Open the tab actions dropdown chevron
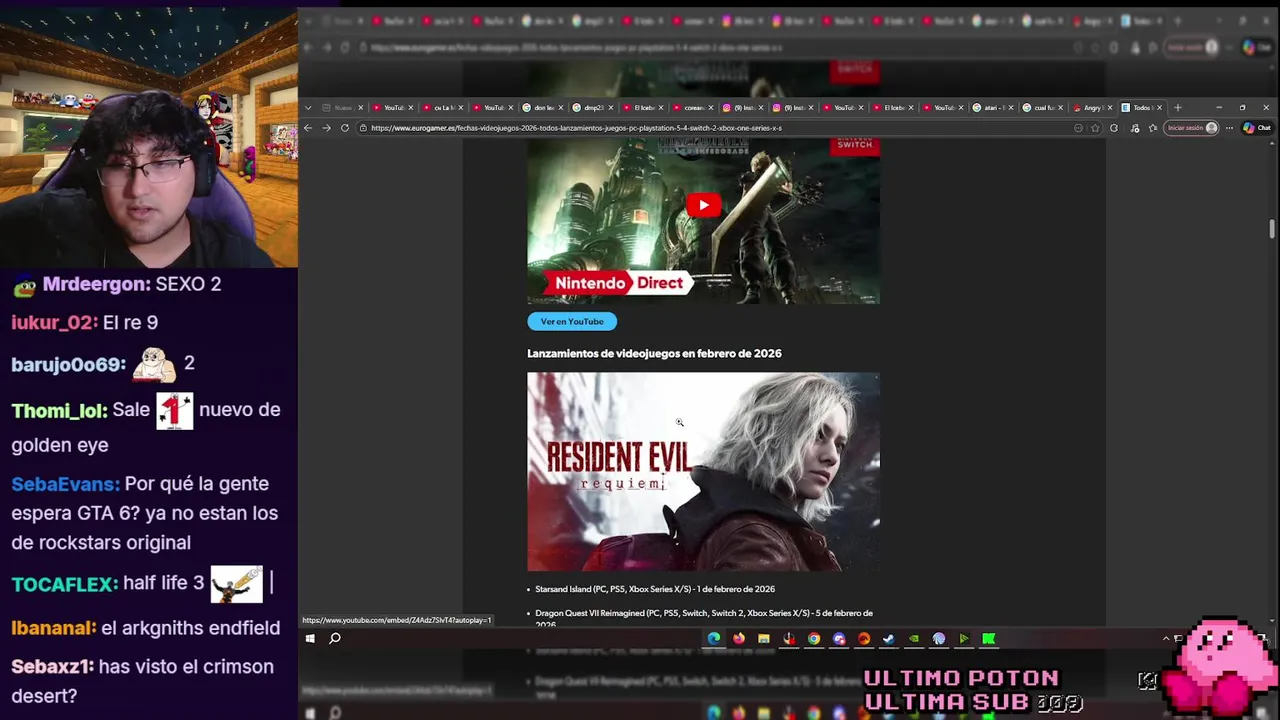1280x720 pixels. coord(308,107)
